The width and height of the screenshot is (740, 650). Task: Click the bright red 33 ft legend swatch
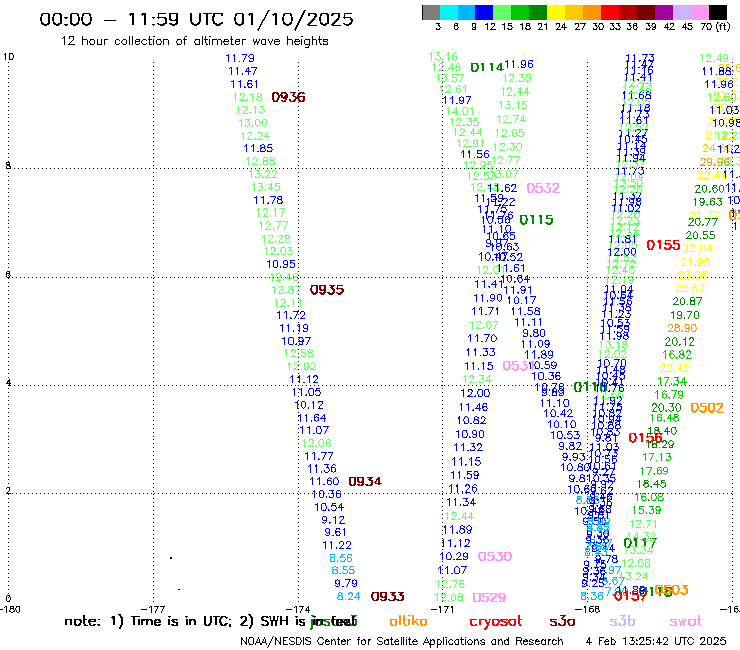coord(609,12)
